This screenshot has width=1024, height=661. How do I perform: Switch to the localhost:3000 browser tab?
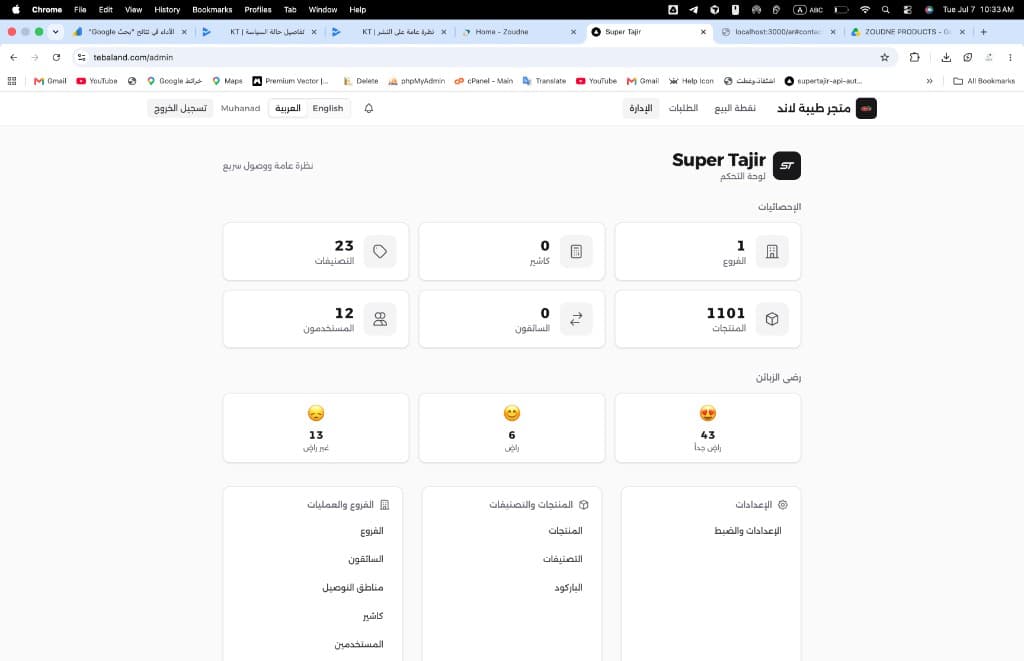[779, 31]
